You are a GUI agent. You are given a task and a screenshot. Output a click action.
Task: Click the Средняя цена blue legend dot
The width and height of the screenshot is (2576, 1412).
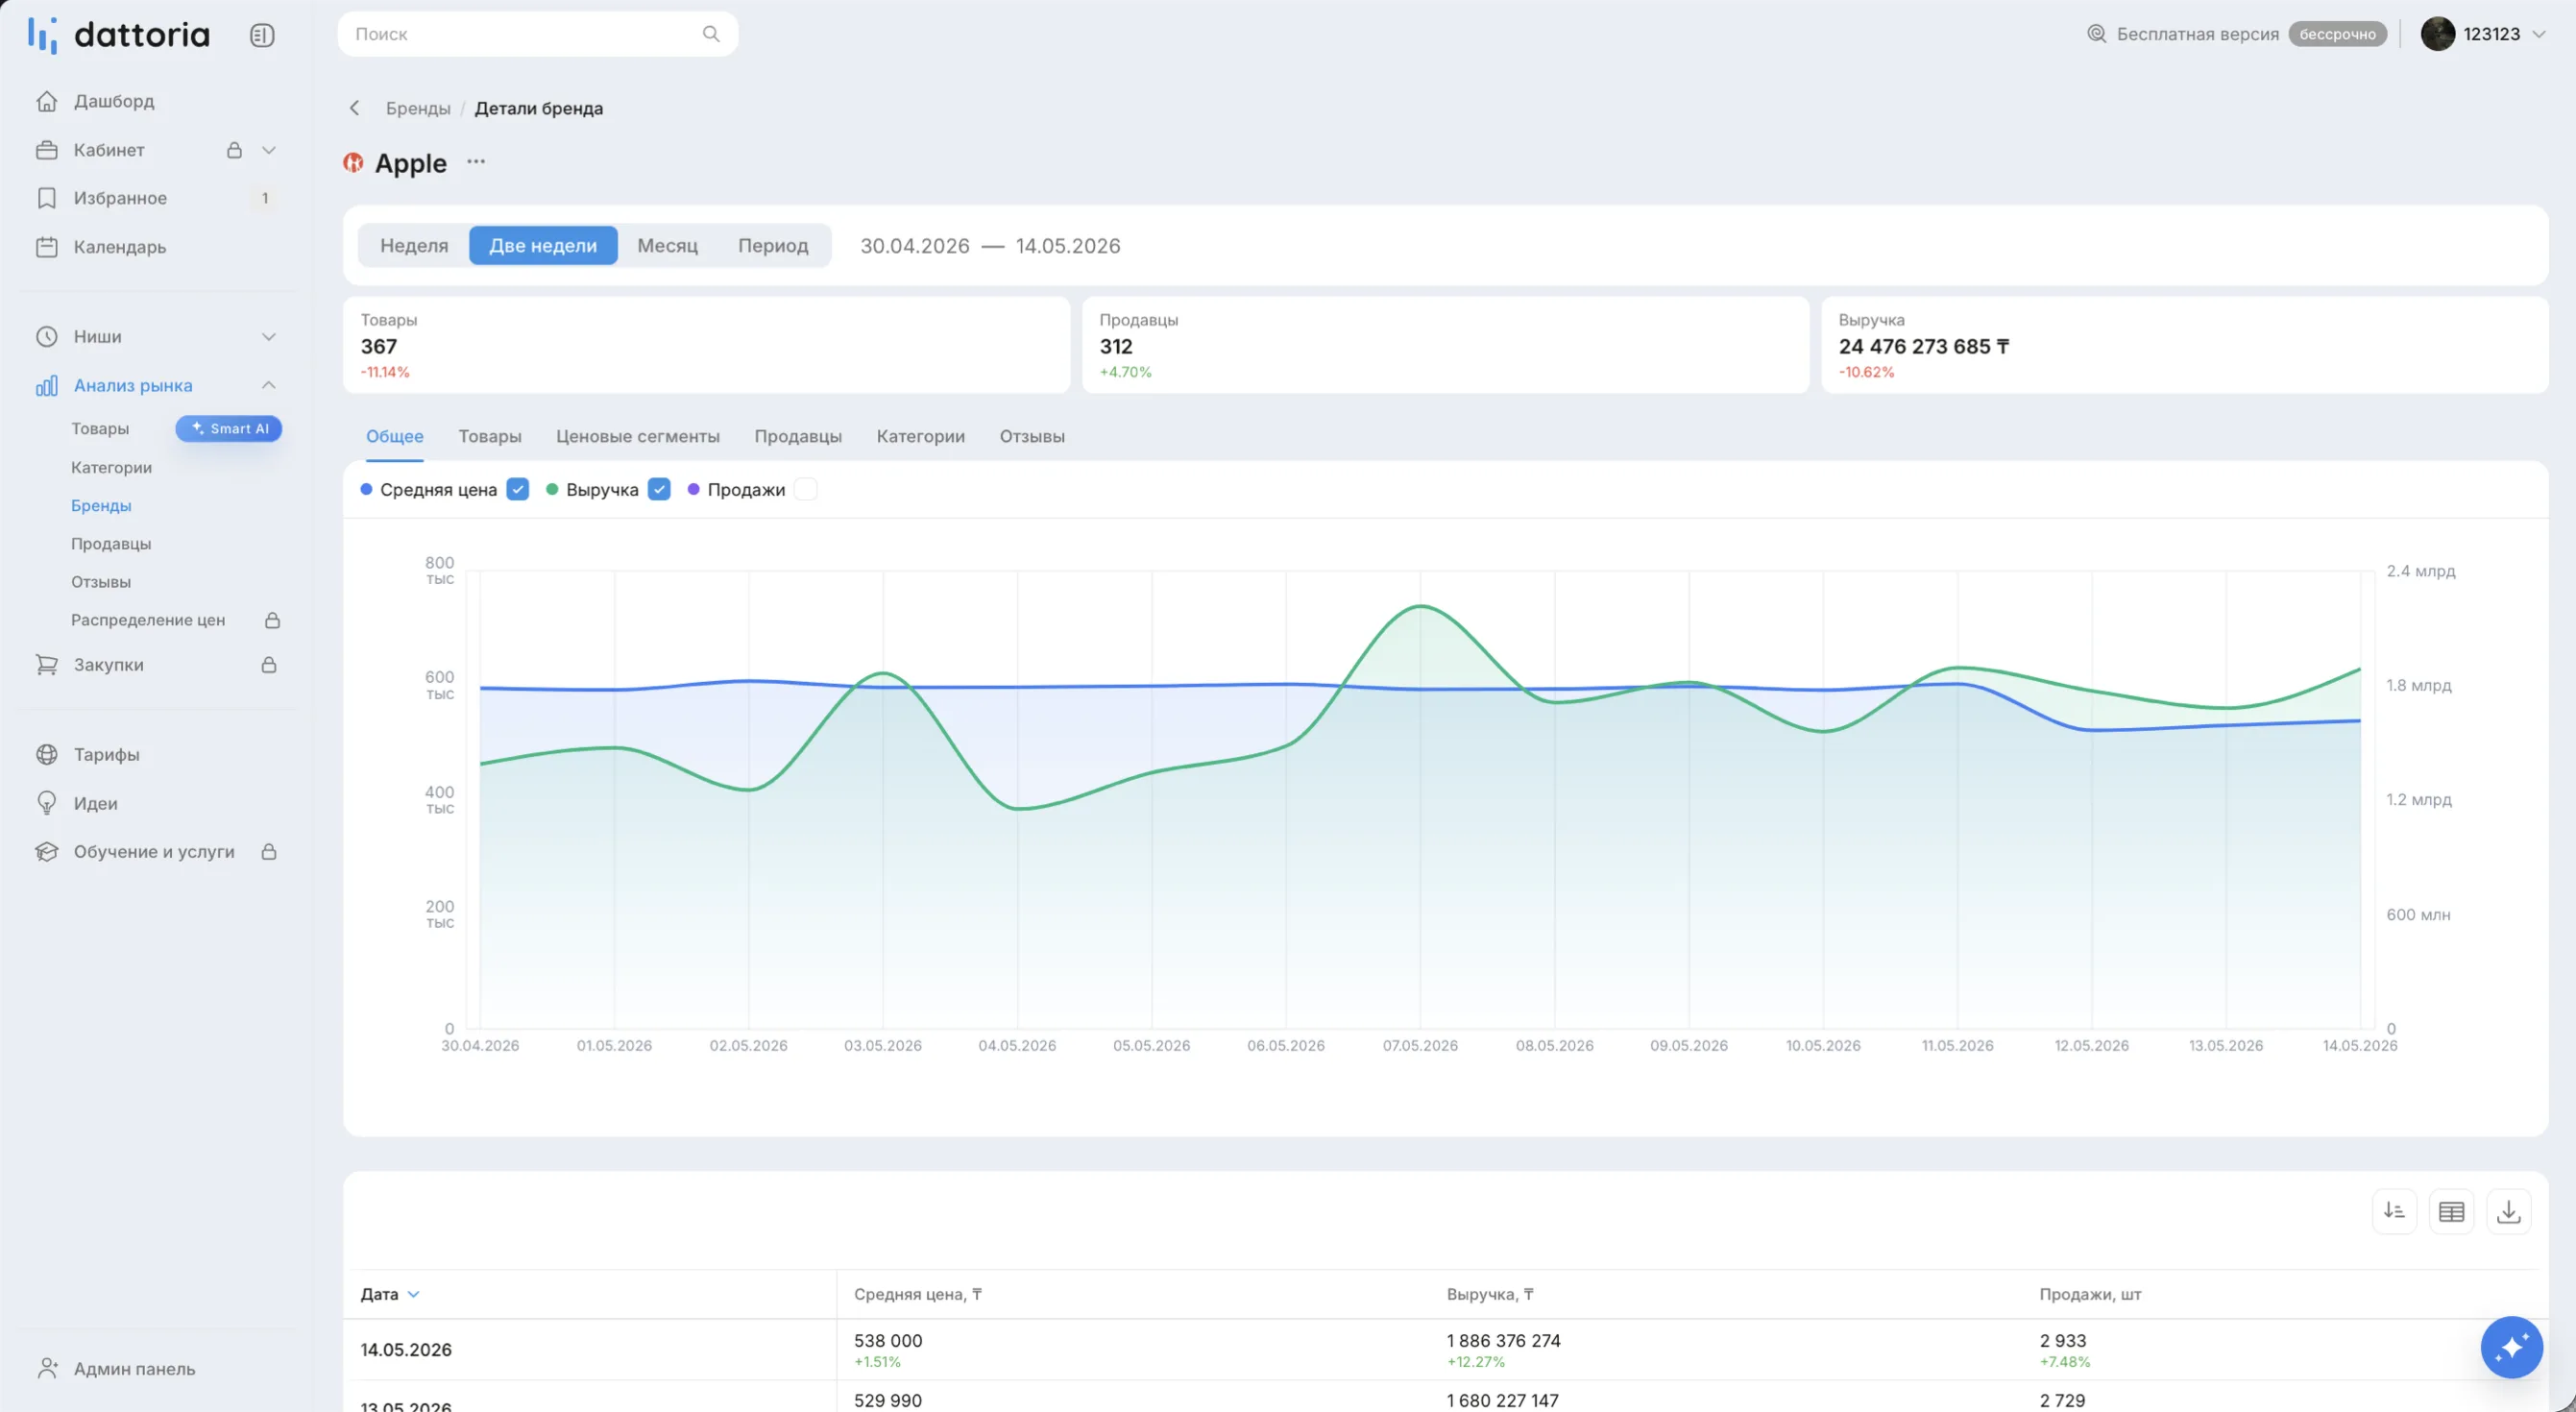(366, 489)
